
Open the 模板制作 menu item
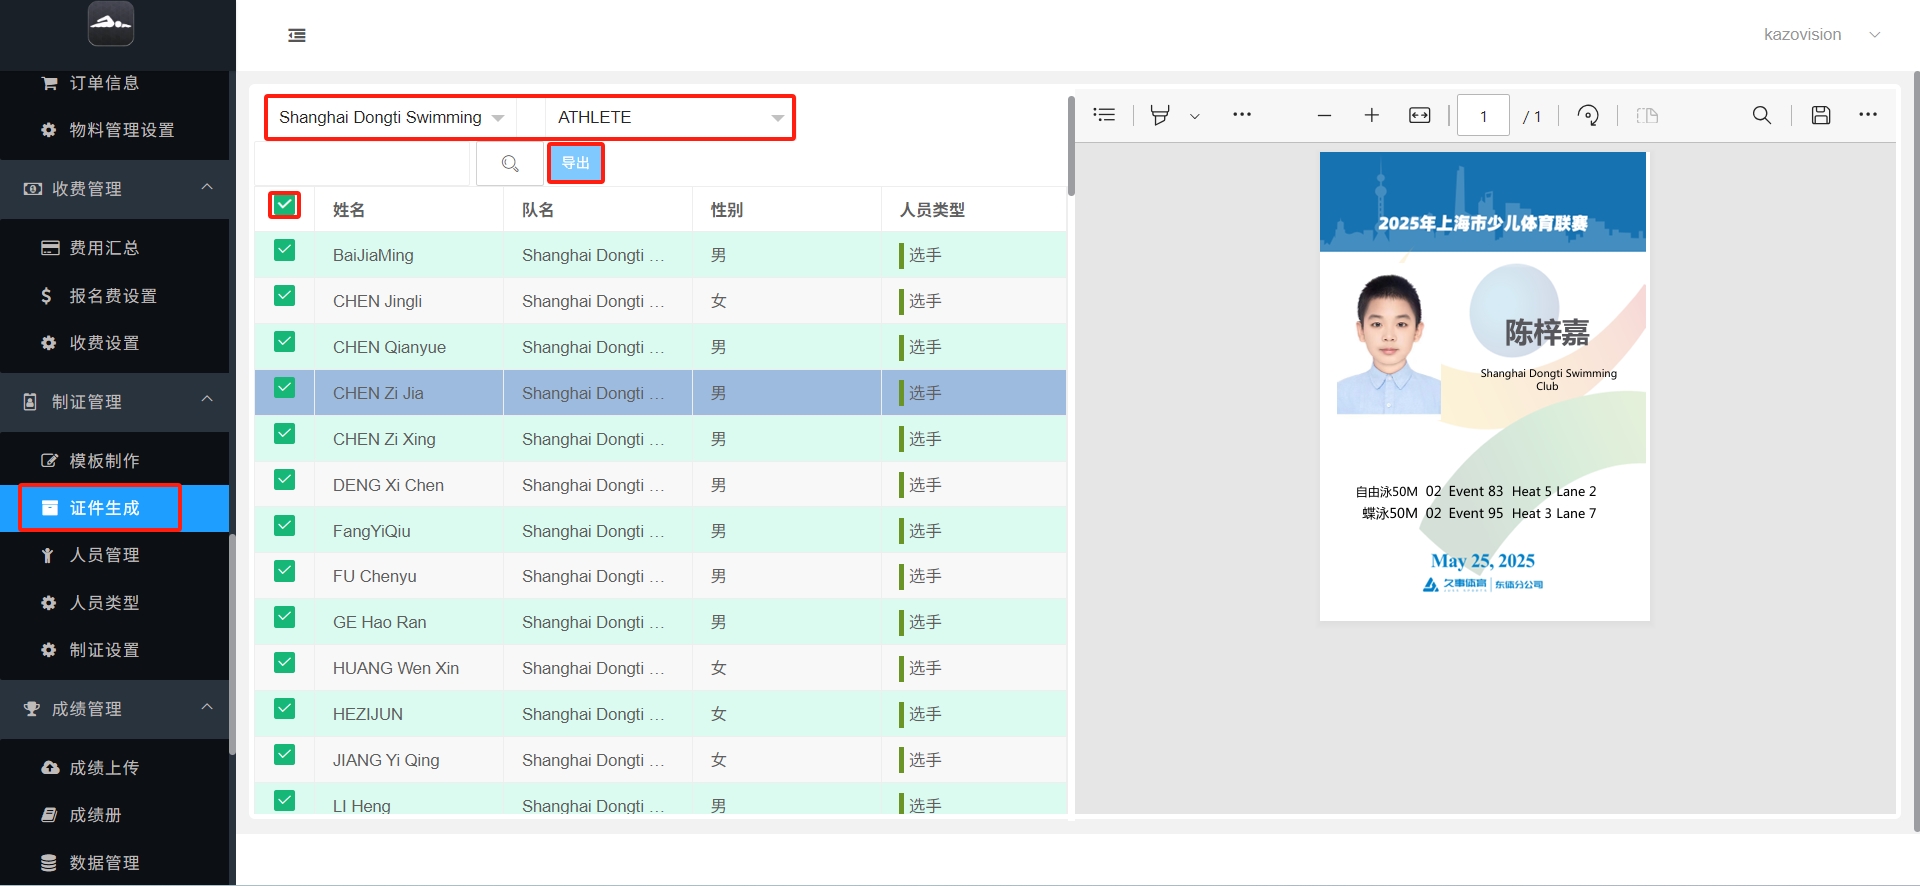[x=104, y=461]
